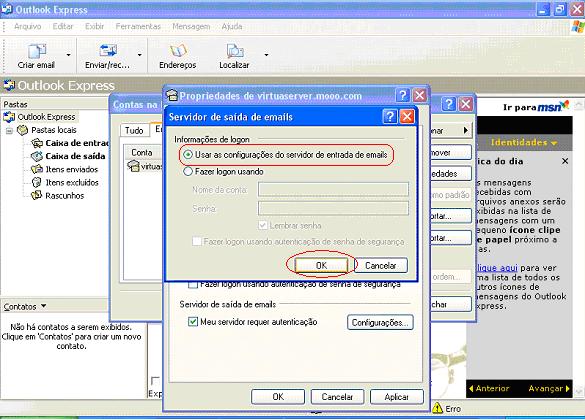The height and width of the screenshot is (420, 585).
Task: Click the Caixa de entrada folder icon
Action: tap(37, 143)
